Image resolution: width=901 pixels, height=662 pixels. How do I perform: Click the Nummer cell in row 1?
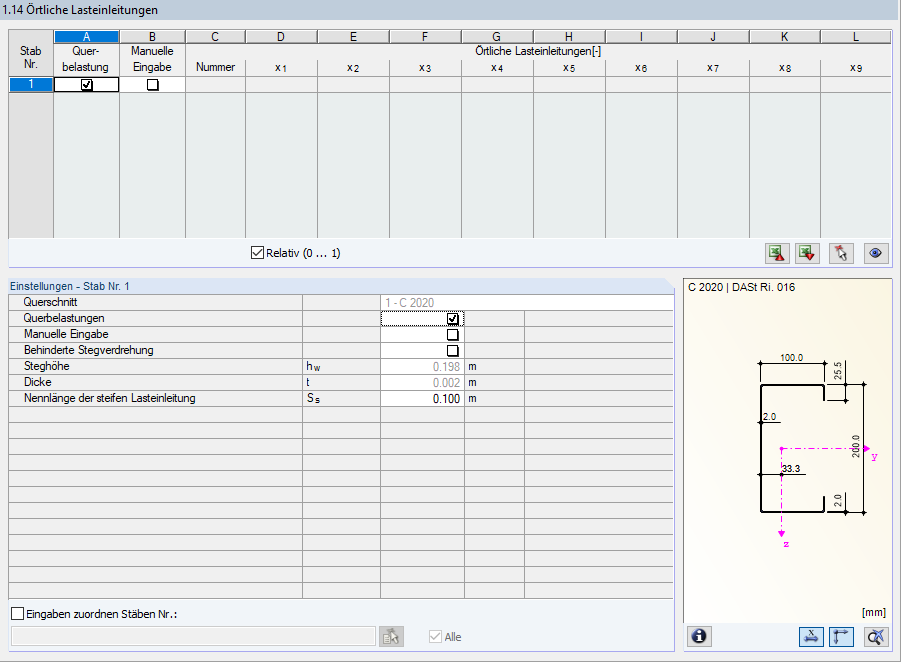coord(215,84)
